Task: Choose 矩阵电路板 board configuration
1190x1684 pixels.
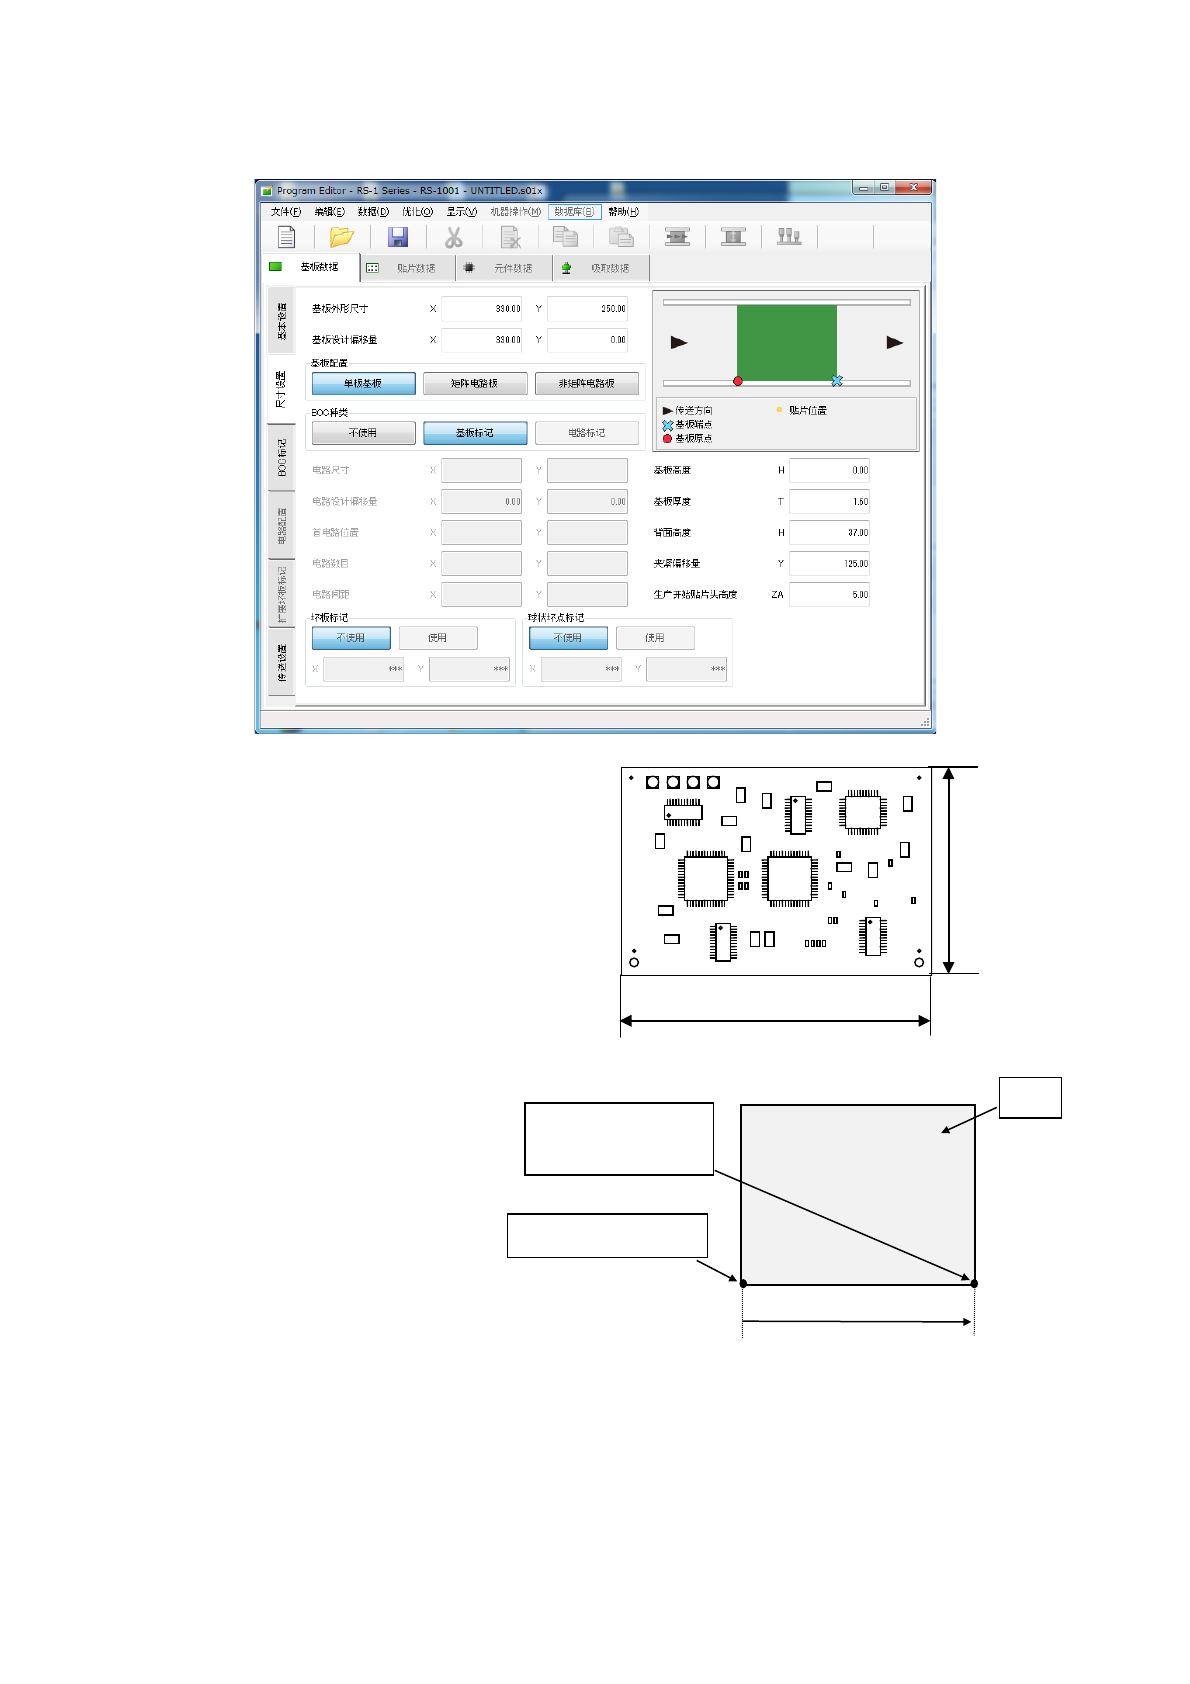Action: [475, 384]
